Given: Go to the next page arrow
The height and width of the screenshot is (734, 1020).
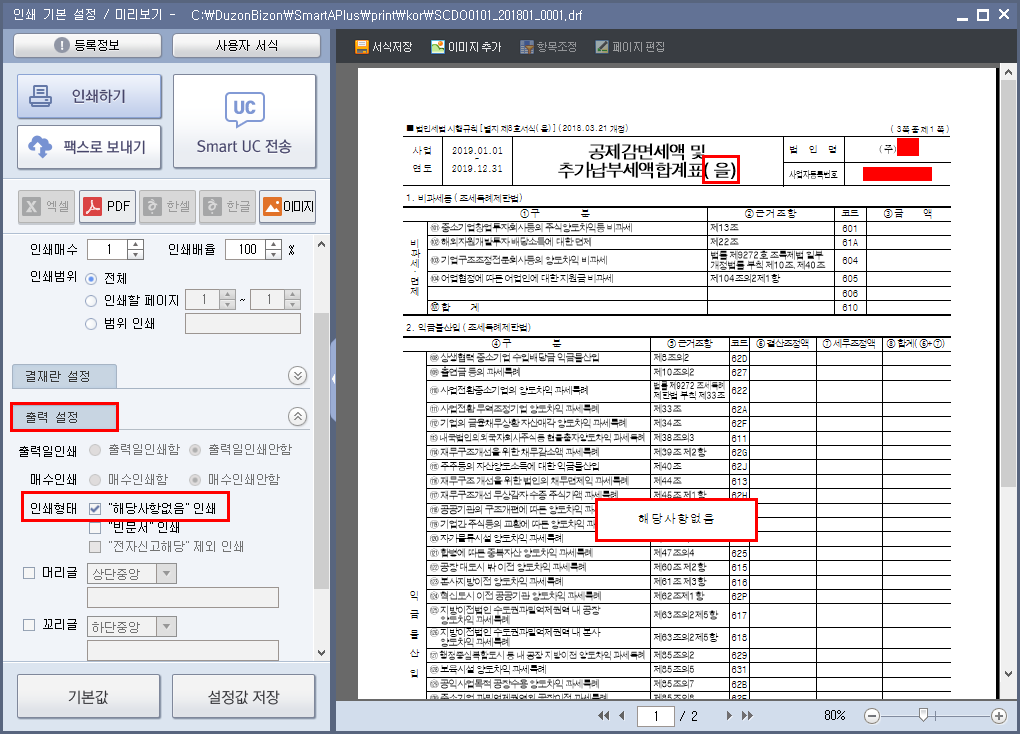Looking at the screenshot, I should point(729,716).
